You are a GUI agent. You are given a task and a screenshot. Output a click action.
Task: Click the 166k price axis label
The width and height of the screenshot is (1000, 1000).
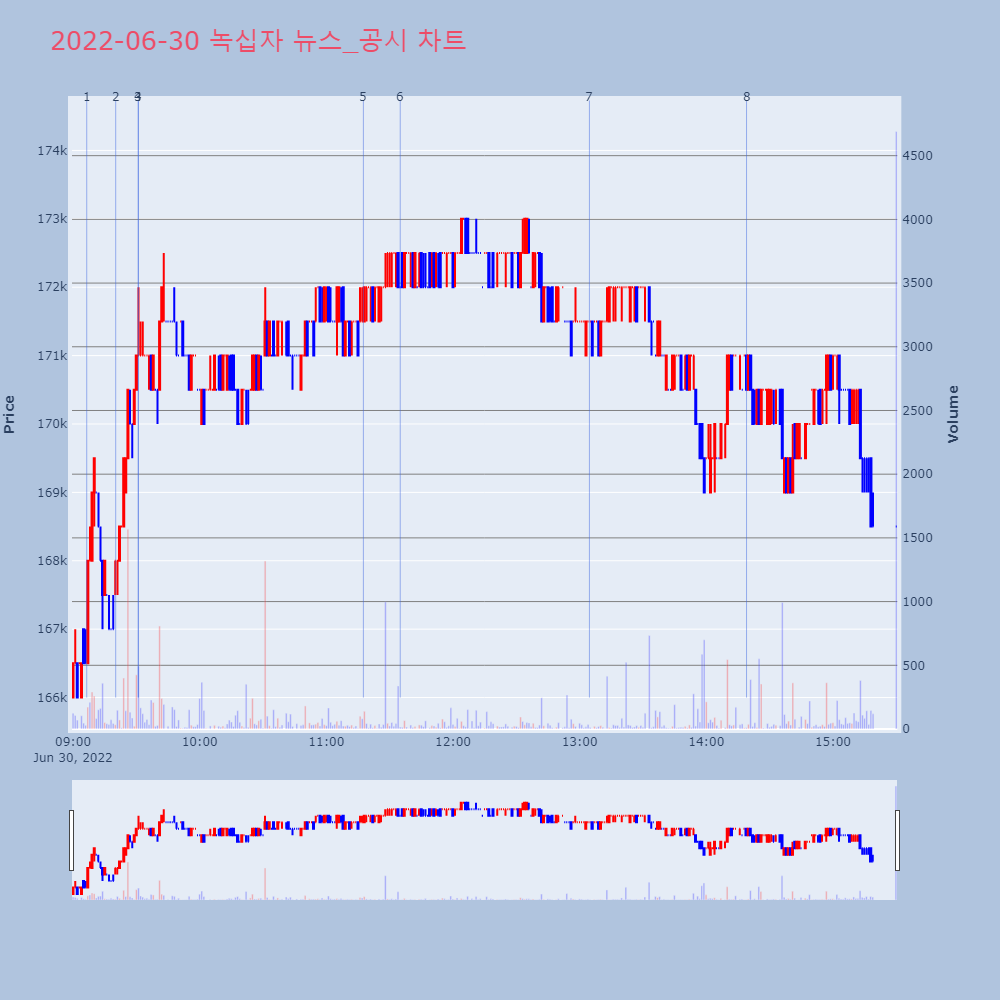pyautogui.click(x=52, y=698)
